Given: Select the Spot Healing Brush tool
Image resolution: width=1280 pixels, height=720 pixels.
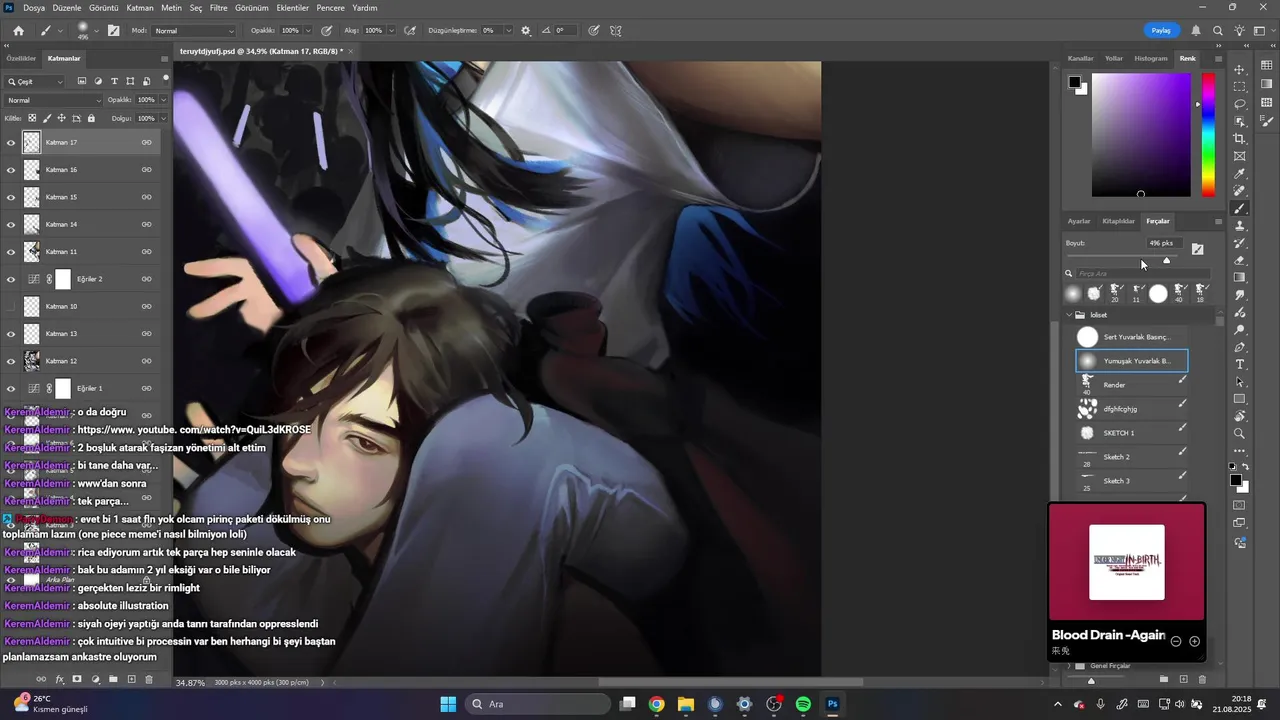Looking at the screenshot, I should tap(1240, 191).
